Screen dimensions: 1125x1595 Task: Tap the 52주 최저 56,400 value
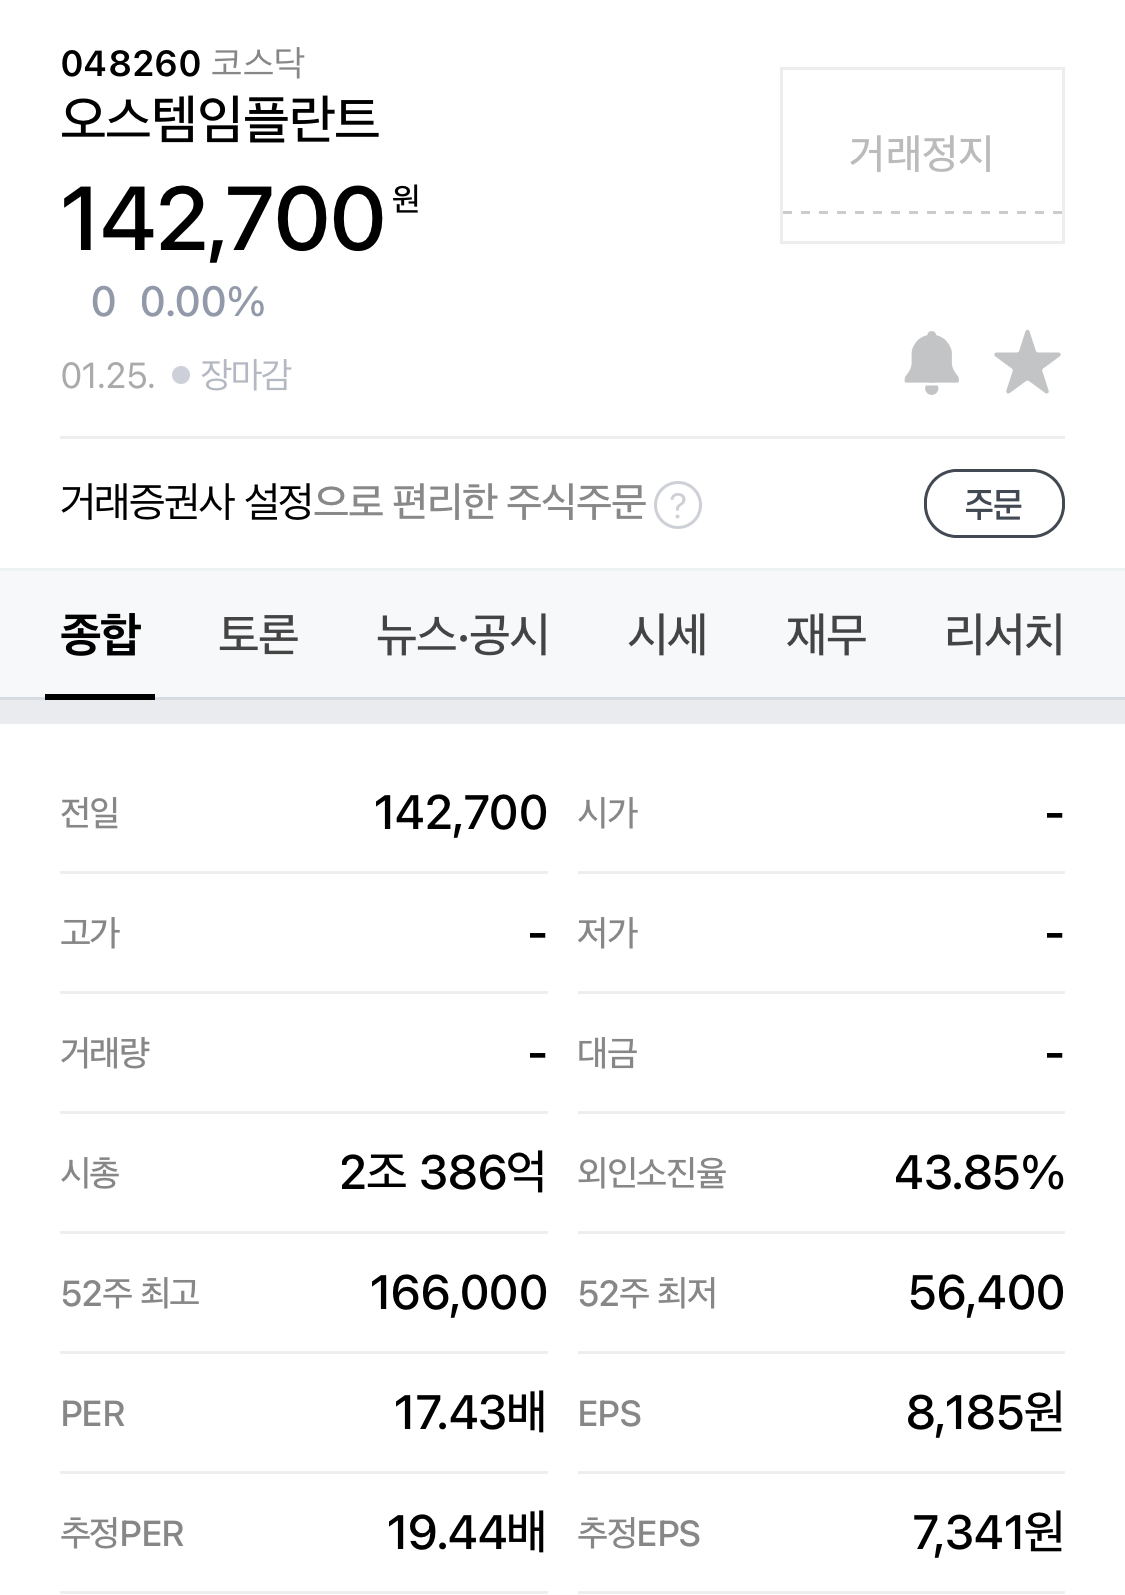pos(986,1292)
